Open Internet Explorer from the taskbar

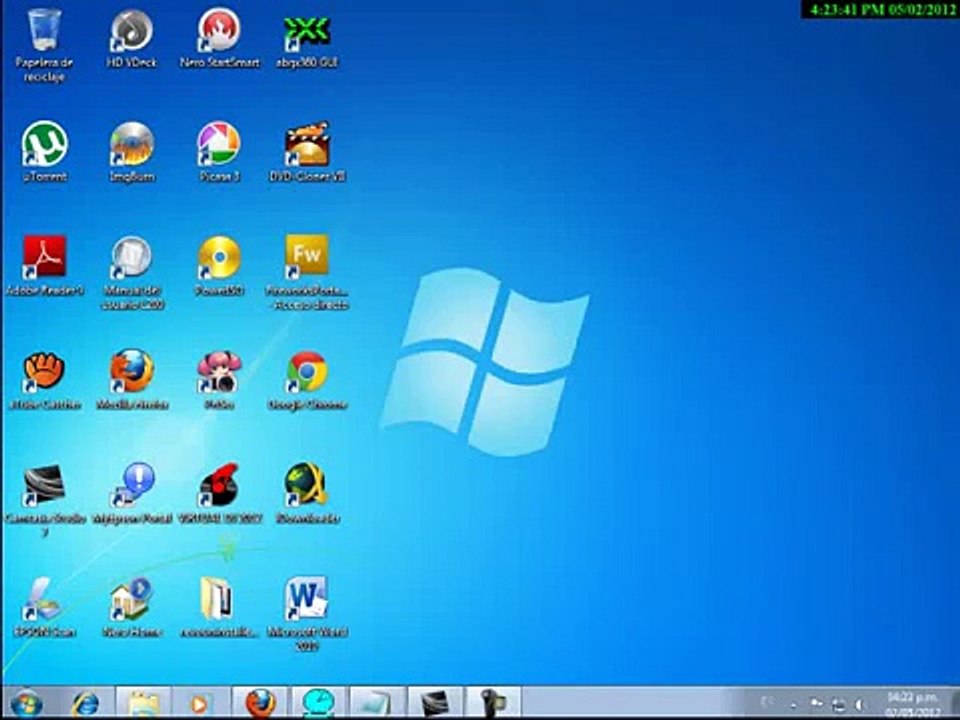(84, 703)
